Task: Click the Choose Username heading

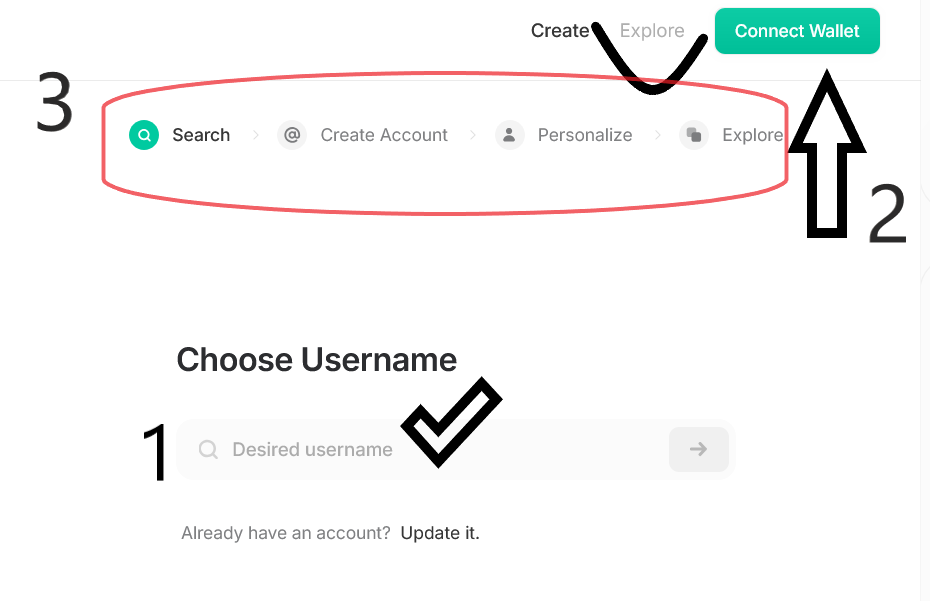Action: 316,360
